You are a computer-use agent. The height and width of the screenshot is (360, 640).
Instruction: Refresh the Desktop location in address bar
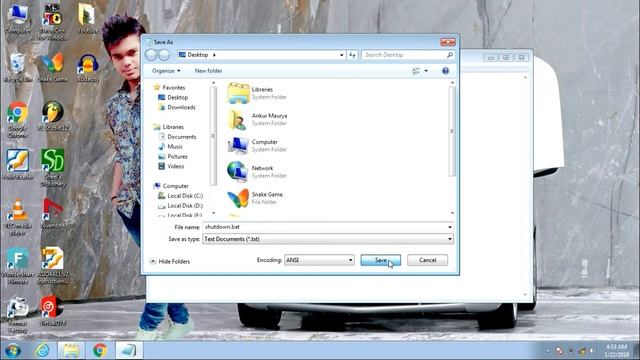pos(352,55)
